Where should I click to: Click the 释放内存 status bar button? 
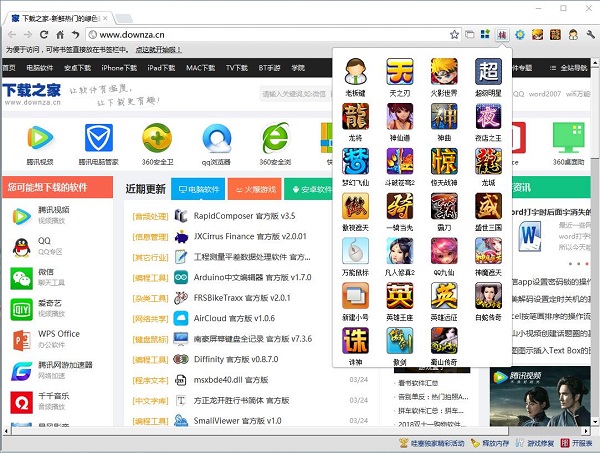coord(490,443)
